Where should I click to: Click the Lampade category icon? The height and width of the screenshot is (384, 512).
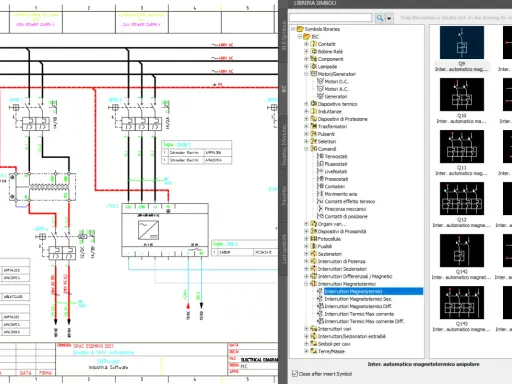pos(313,66)
